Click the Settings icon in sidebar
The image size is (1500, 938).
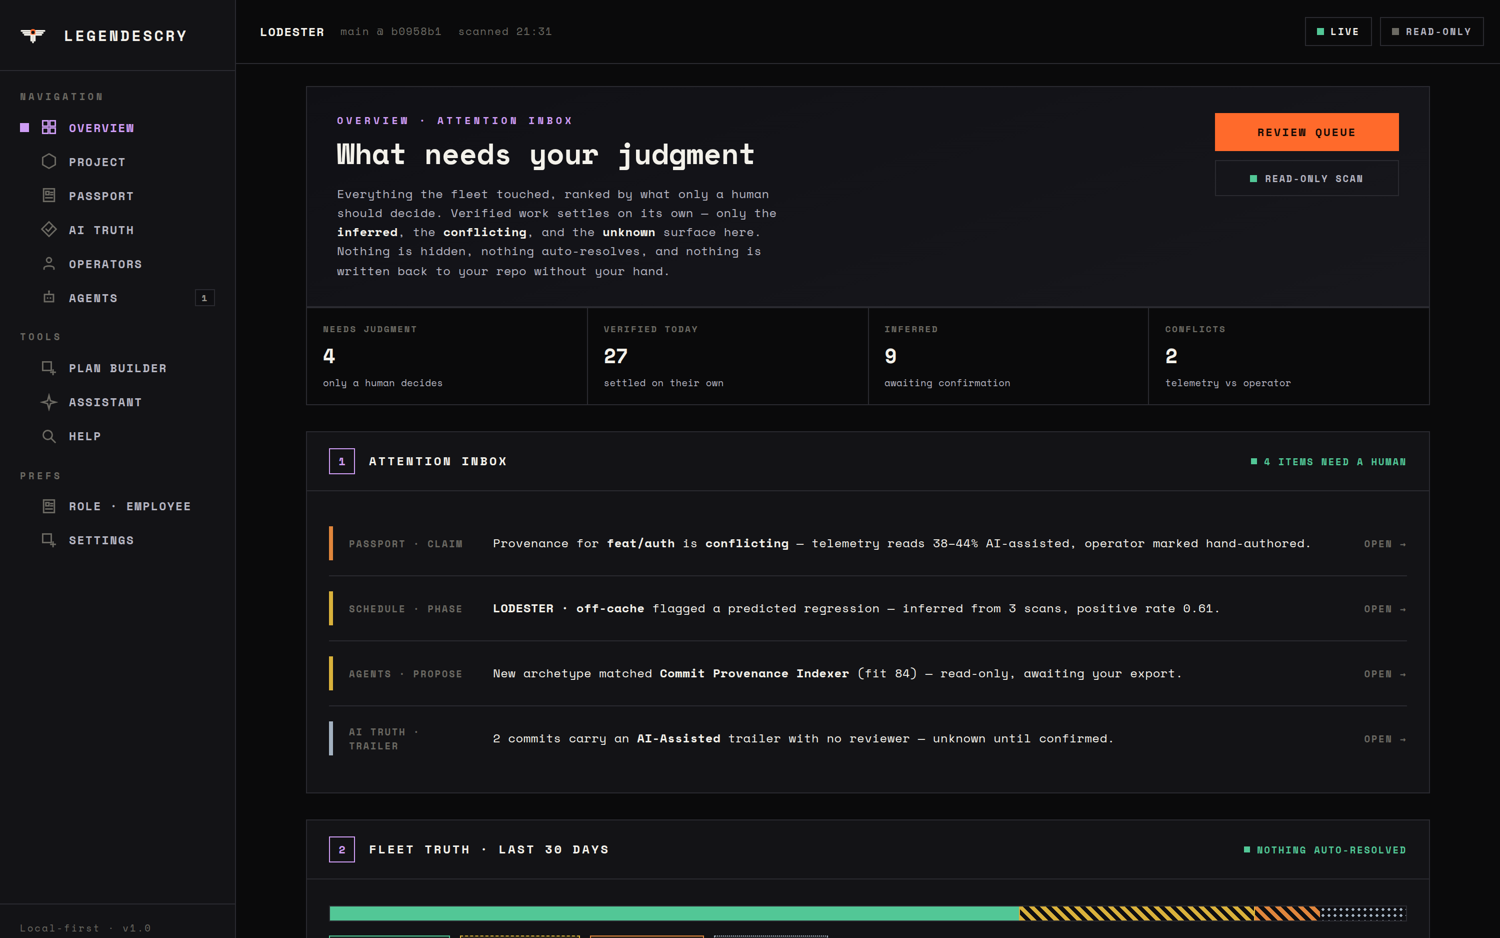coord(49,540)
